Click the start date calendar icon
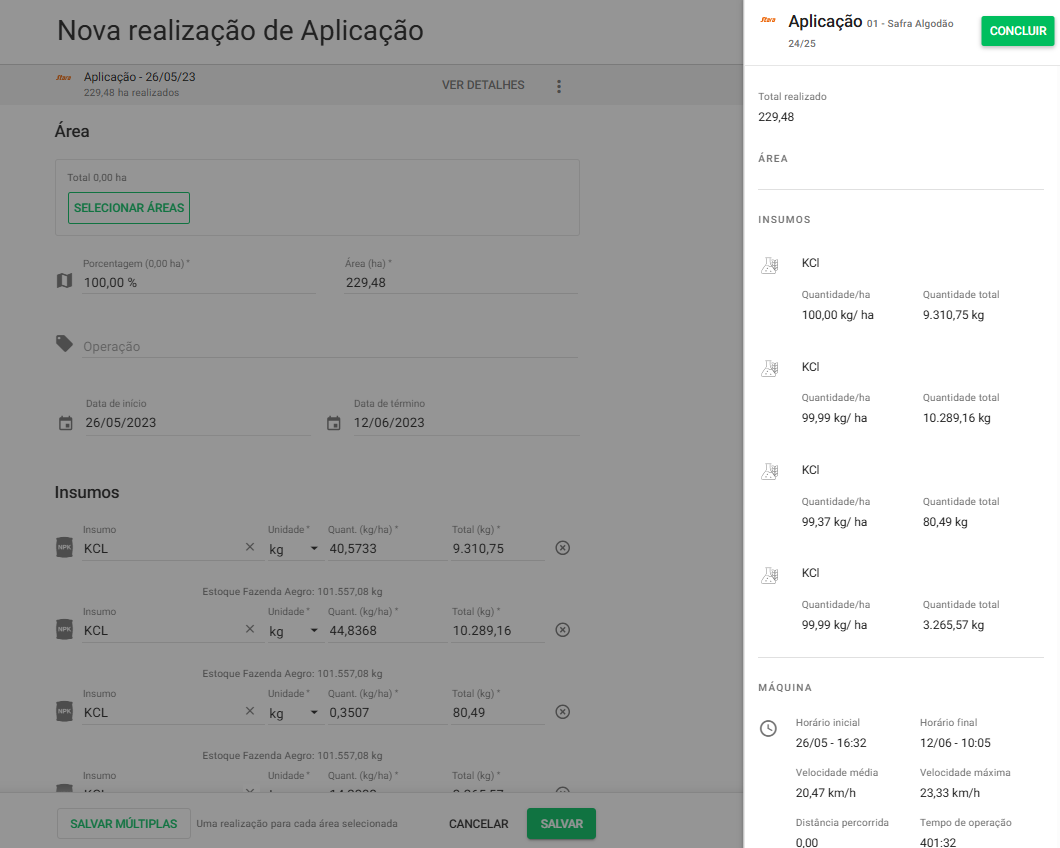Image resolution: width=1060 pixels, height=848 pixels. point(66,423)
